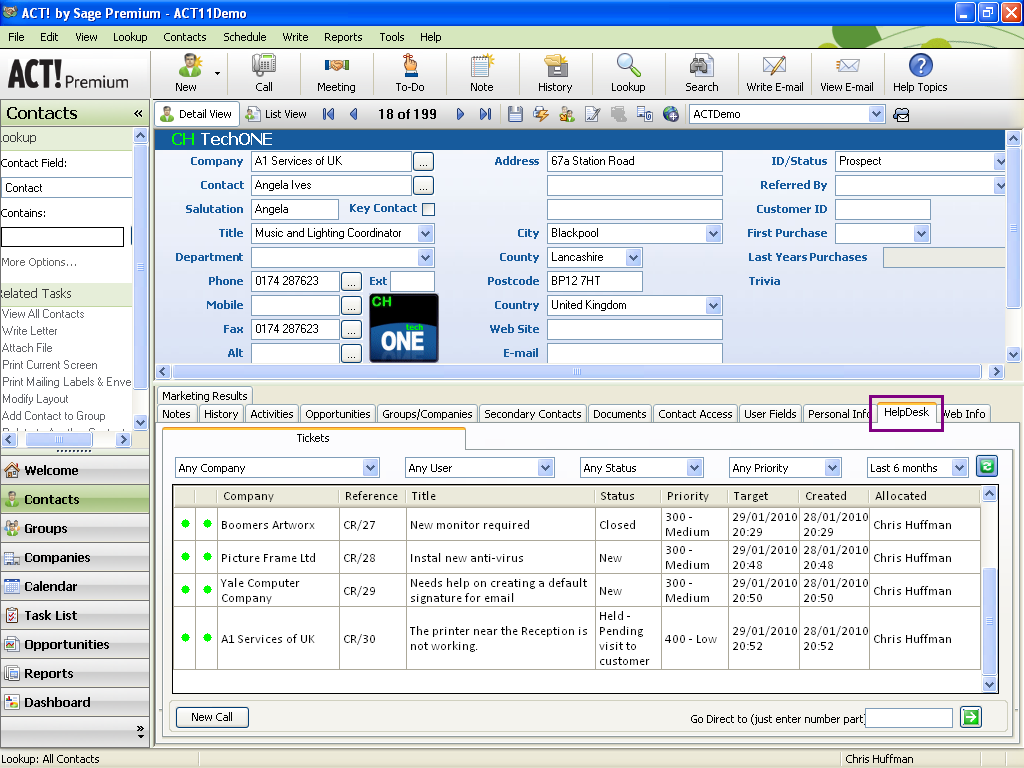The width and height of the screenshot is (1024, 768).
Task: Click the sidebar horizontal scrollbar thumb
Action: (x=59, y=440)
